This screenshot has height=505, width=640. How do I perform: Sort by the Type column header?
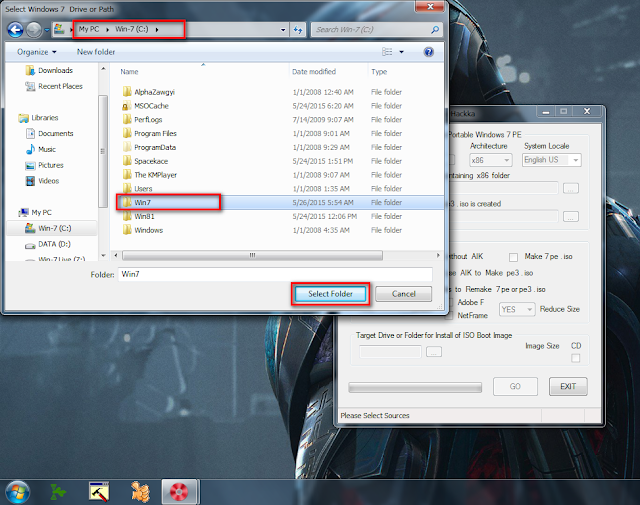(x=379, y=71)
